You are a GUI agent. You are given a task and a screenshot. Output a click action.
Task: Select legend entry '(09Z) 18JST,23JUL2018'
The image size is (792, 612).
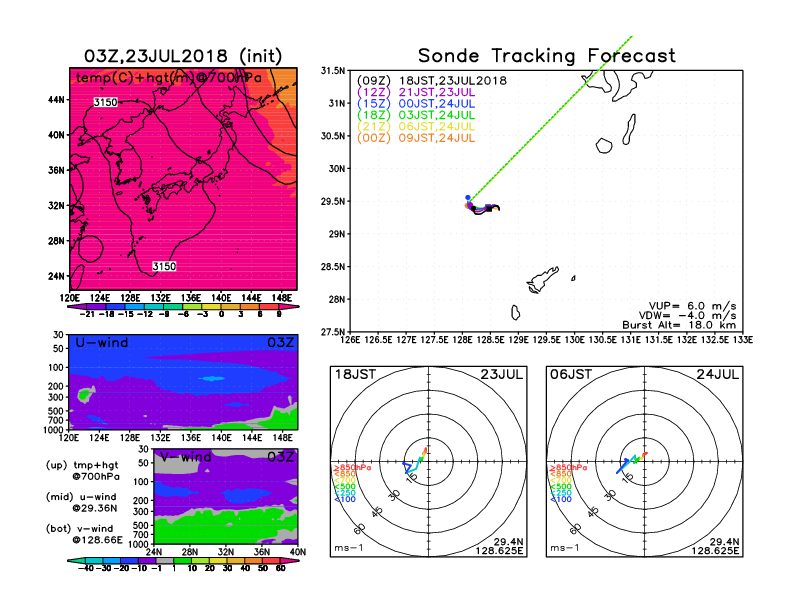tap(432, 81)
